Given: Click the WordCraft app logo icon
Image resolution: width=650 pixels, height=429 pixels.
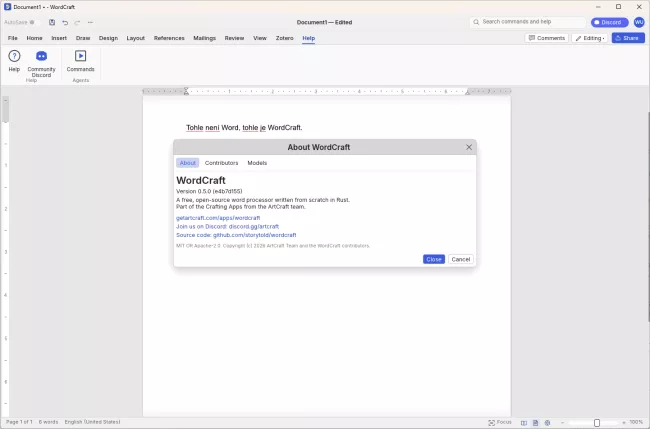Looking at the screenshot, I should point(7,7).
